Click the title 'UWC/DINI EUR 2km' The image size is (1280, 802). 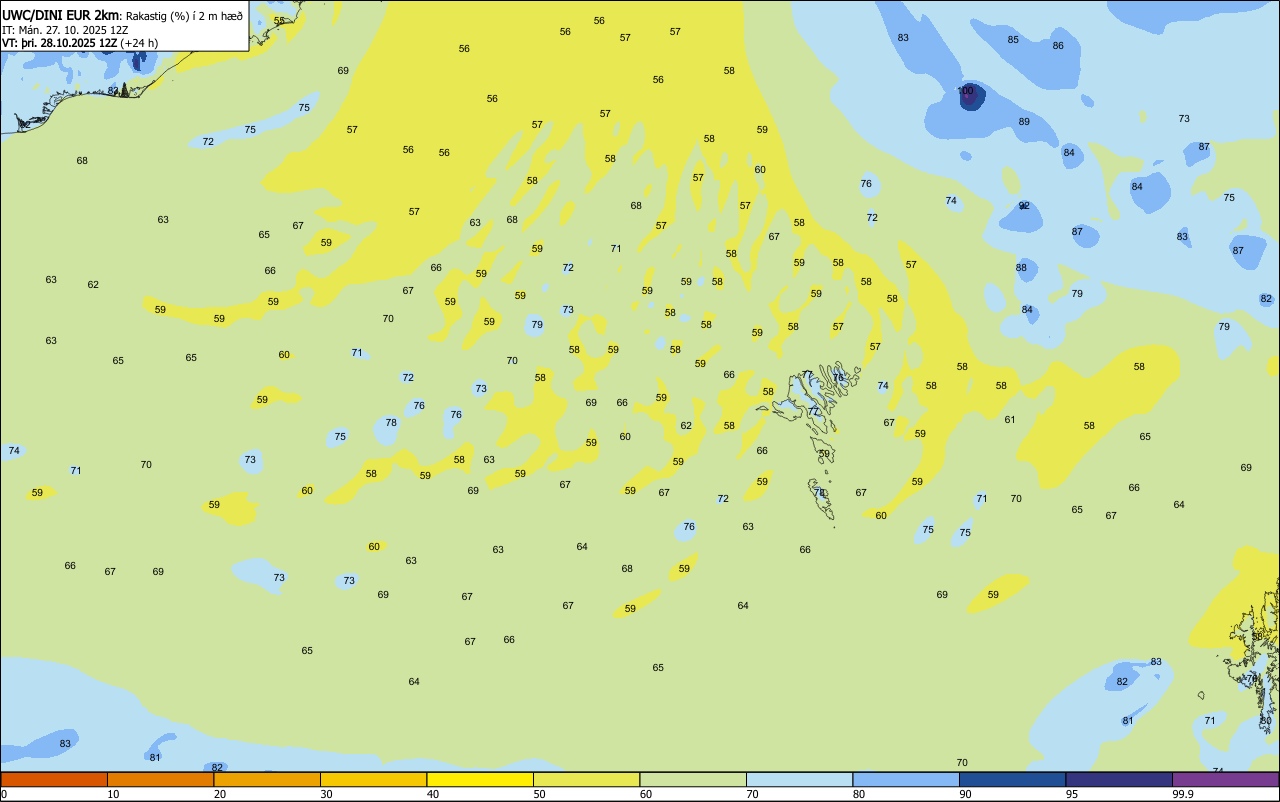pos(60,15)
